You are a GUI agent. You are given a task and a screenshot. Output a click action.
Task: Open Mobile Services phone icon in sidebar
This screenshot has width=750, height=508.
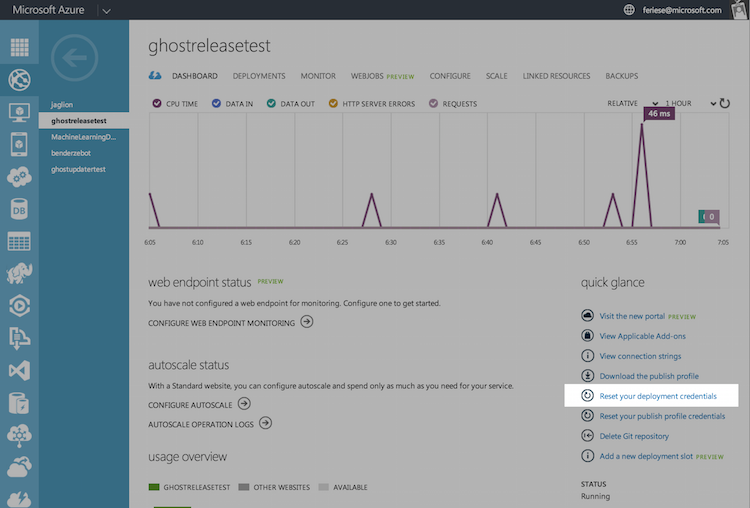coord(19,144)
